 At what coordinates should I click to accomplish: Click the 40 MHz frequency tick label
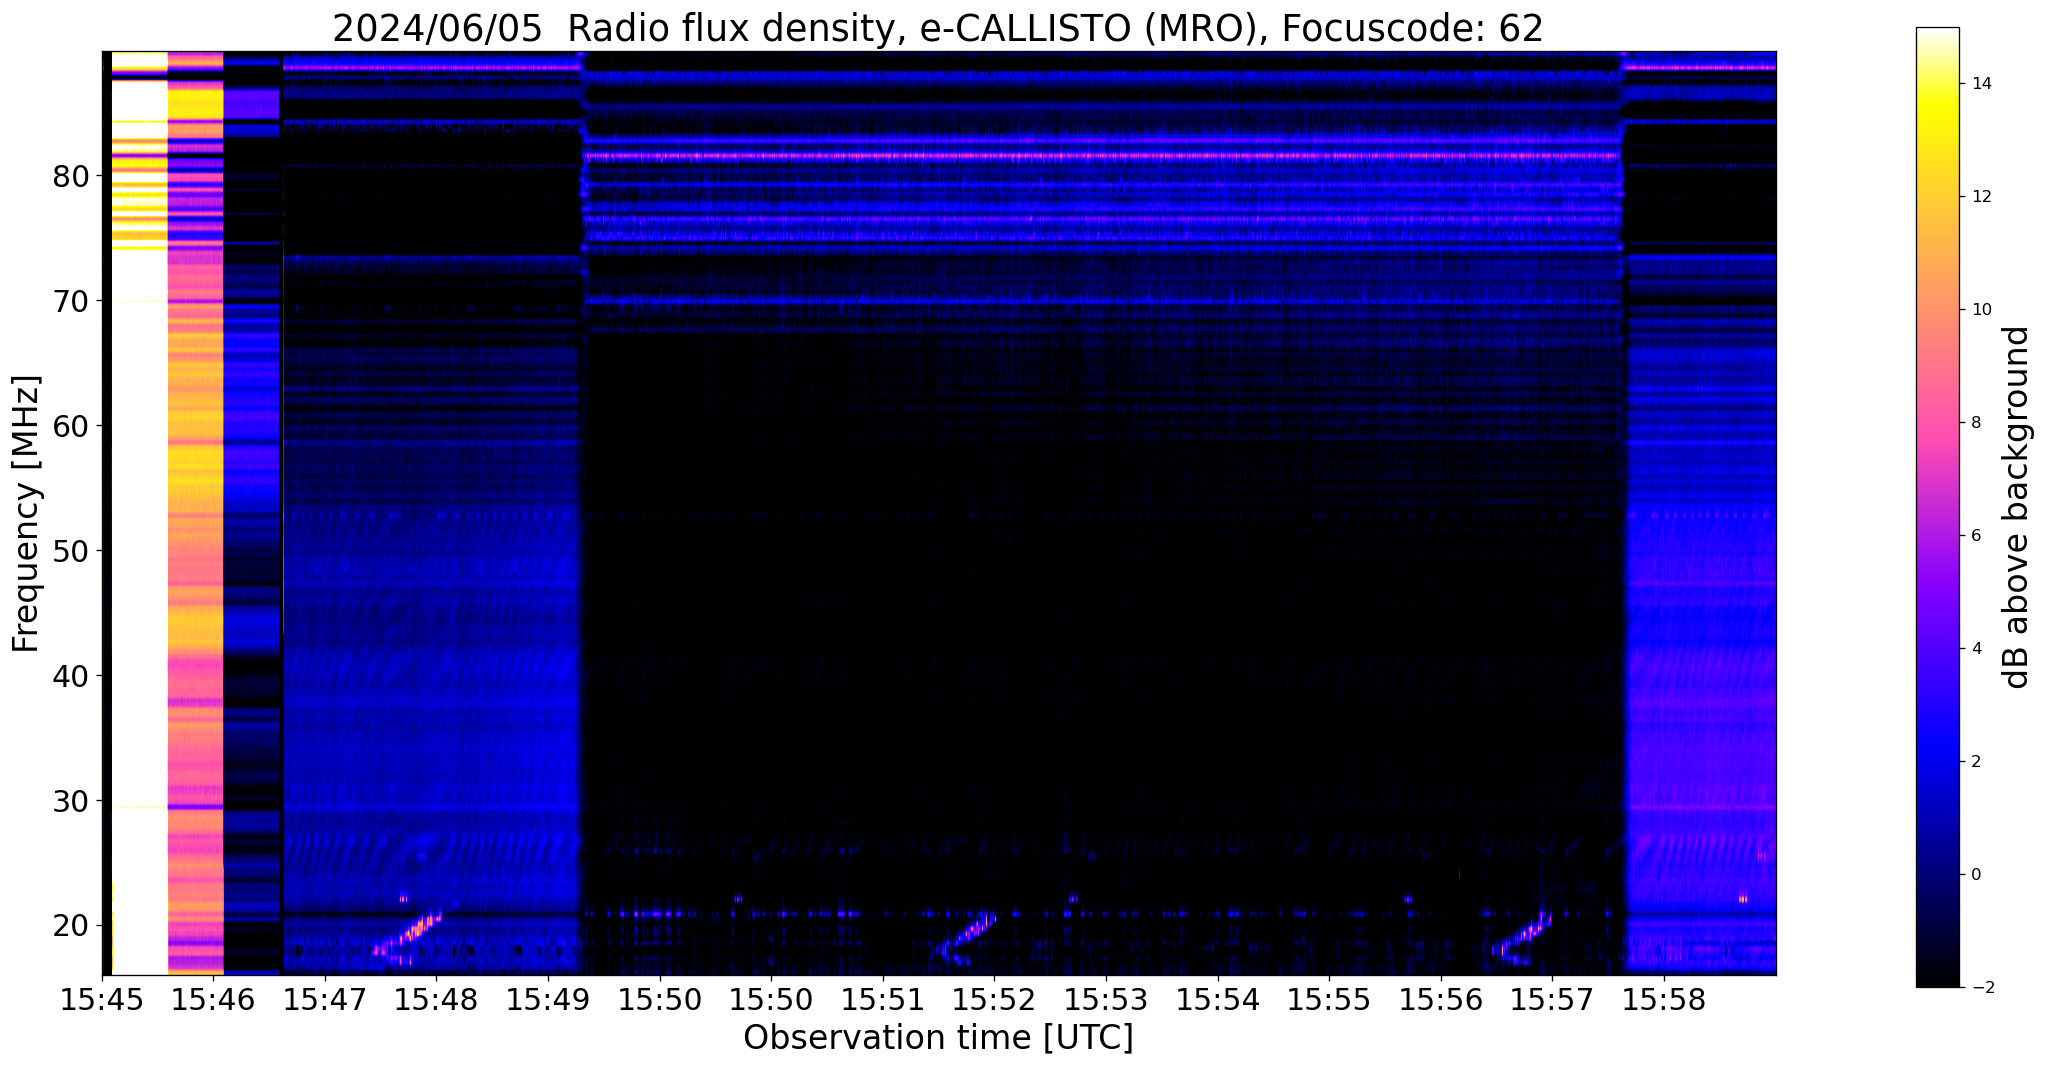(71, 676)
